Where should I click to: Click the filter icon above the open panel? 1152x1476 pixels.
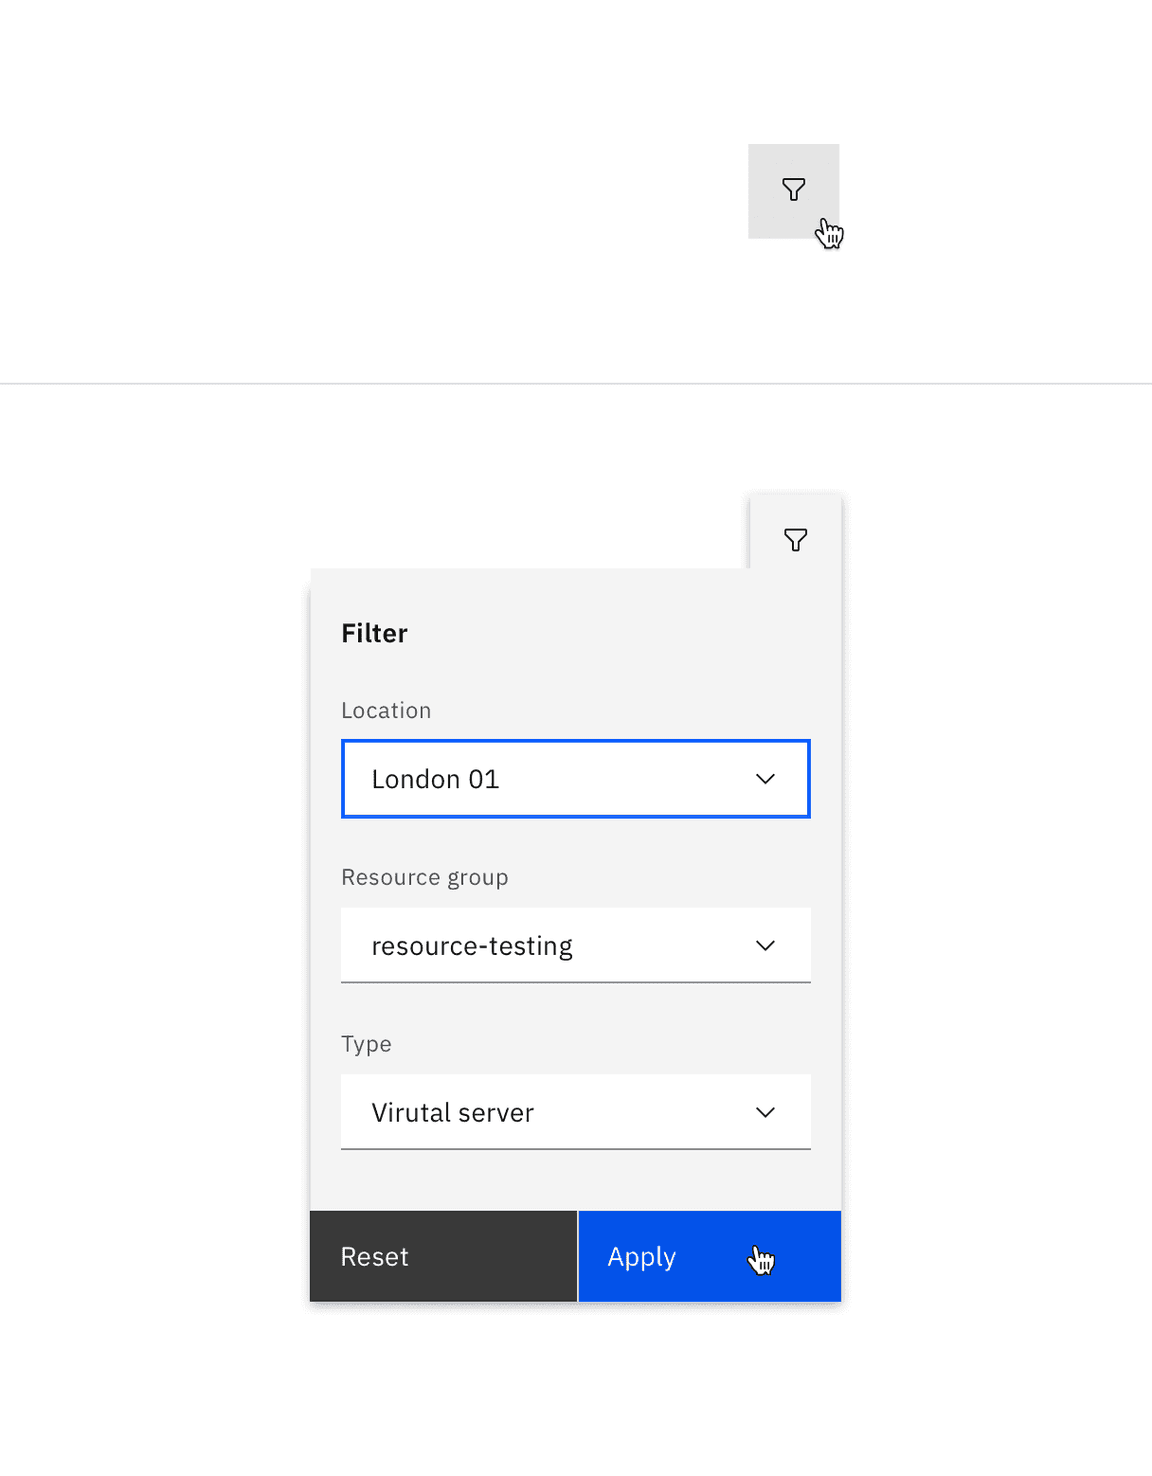(x=795, y=539)
